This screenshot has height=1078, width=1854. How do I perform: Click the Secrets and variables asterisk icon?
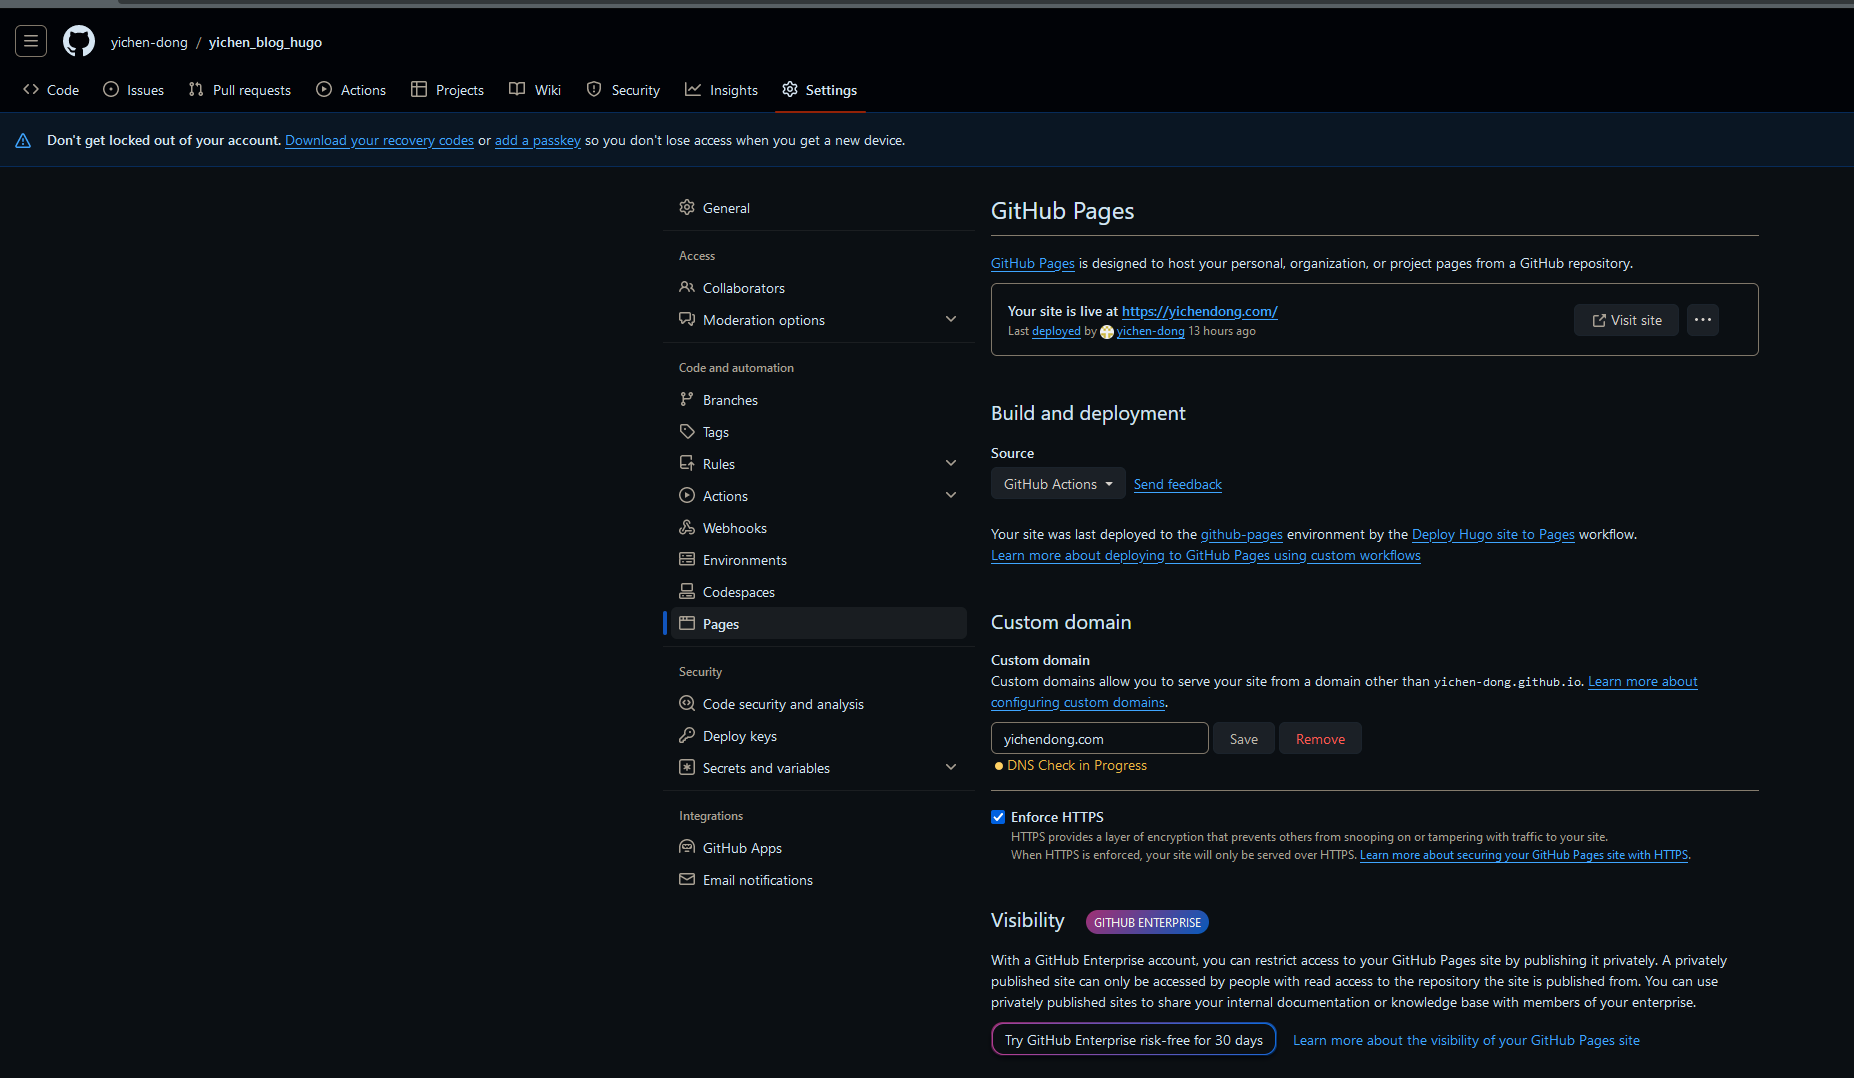(x=687, y=767)
